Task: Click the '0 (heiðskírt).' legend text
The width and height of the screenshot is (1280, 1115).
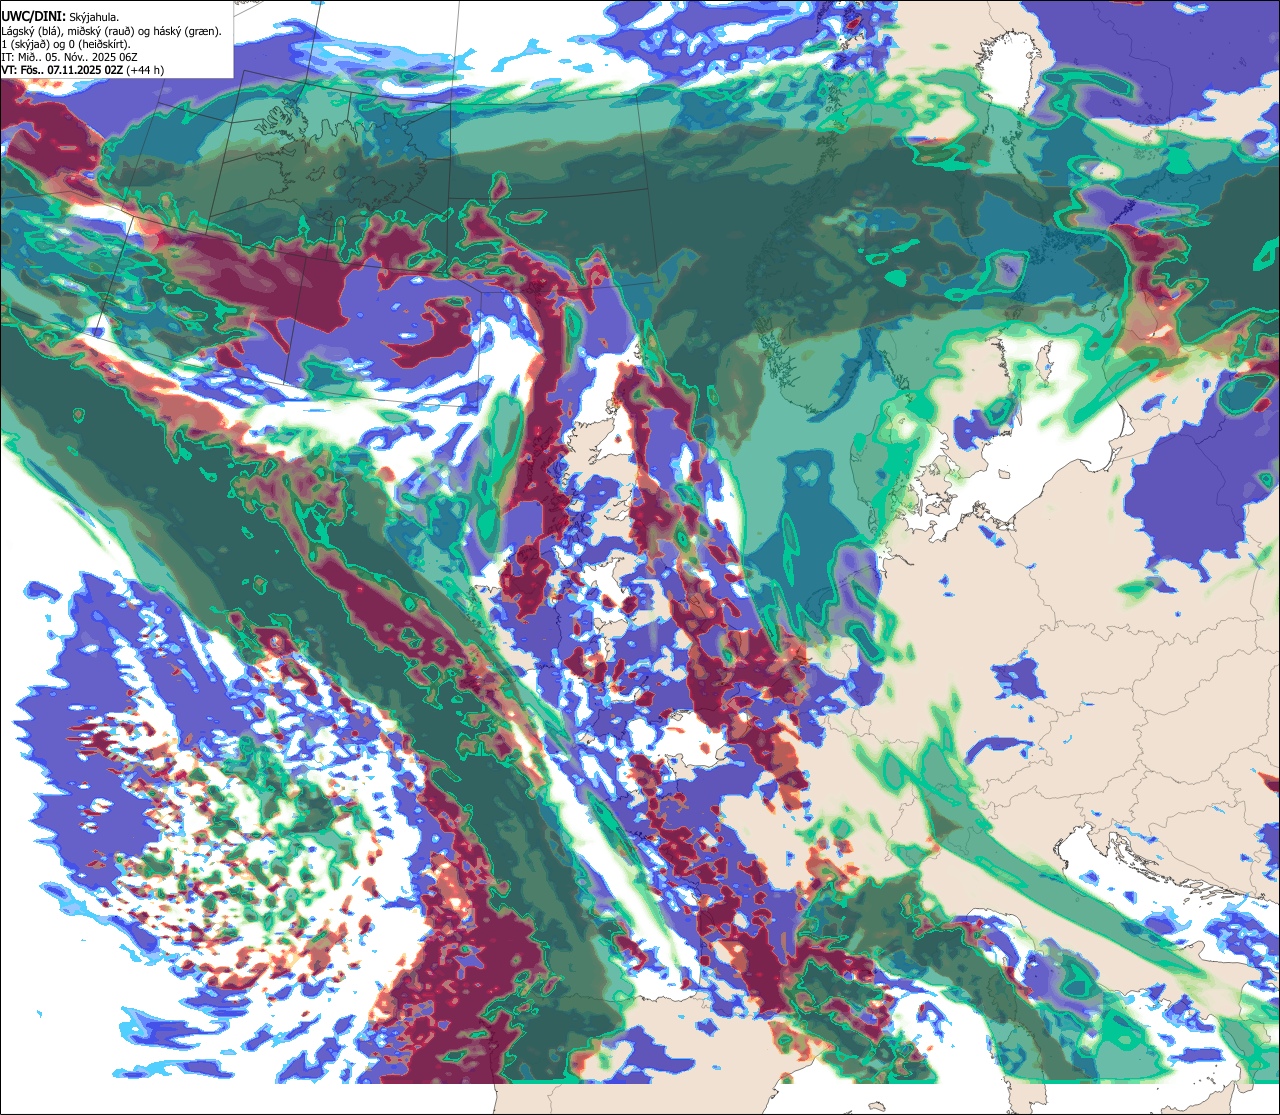Action: (100, 45)
